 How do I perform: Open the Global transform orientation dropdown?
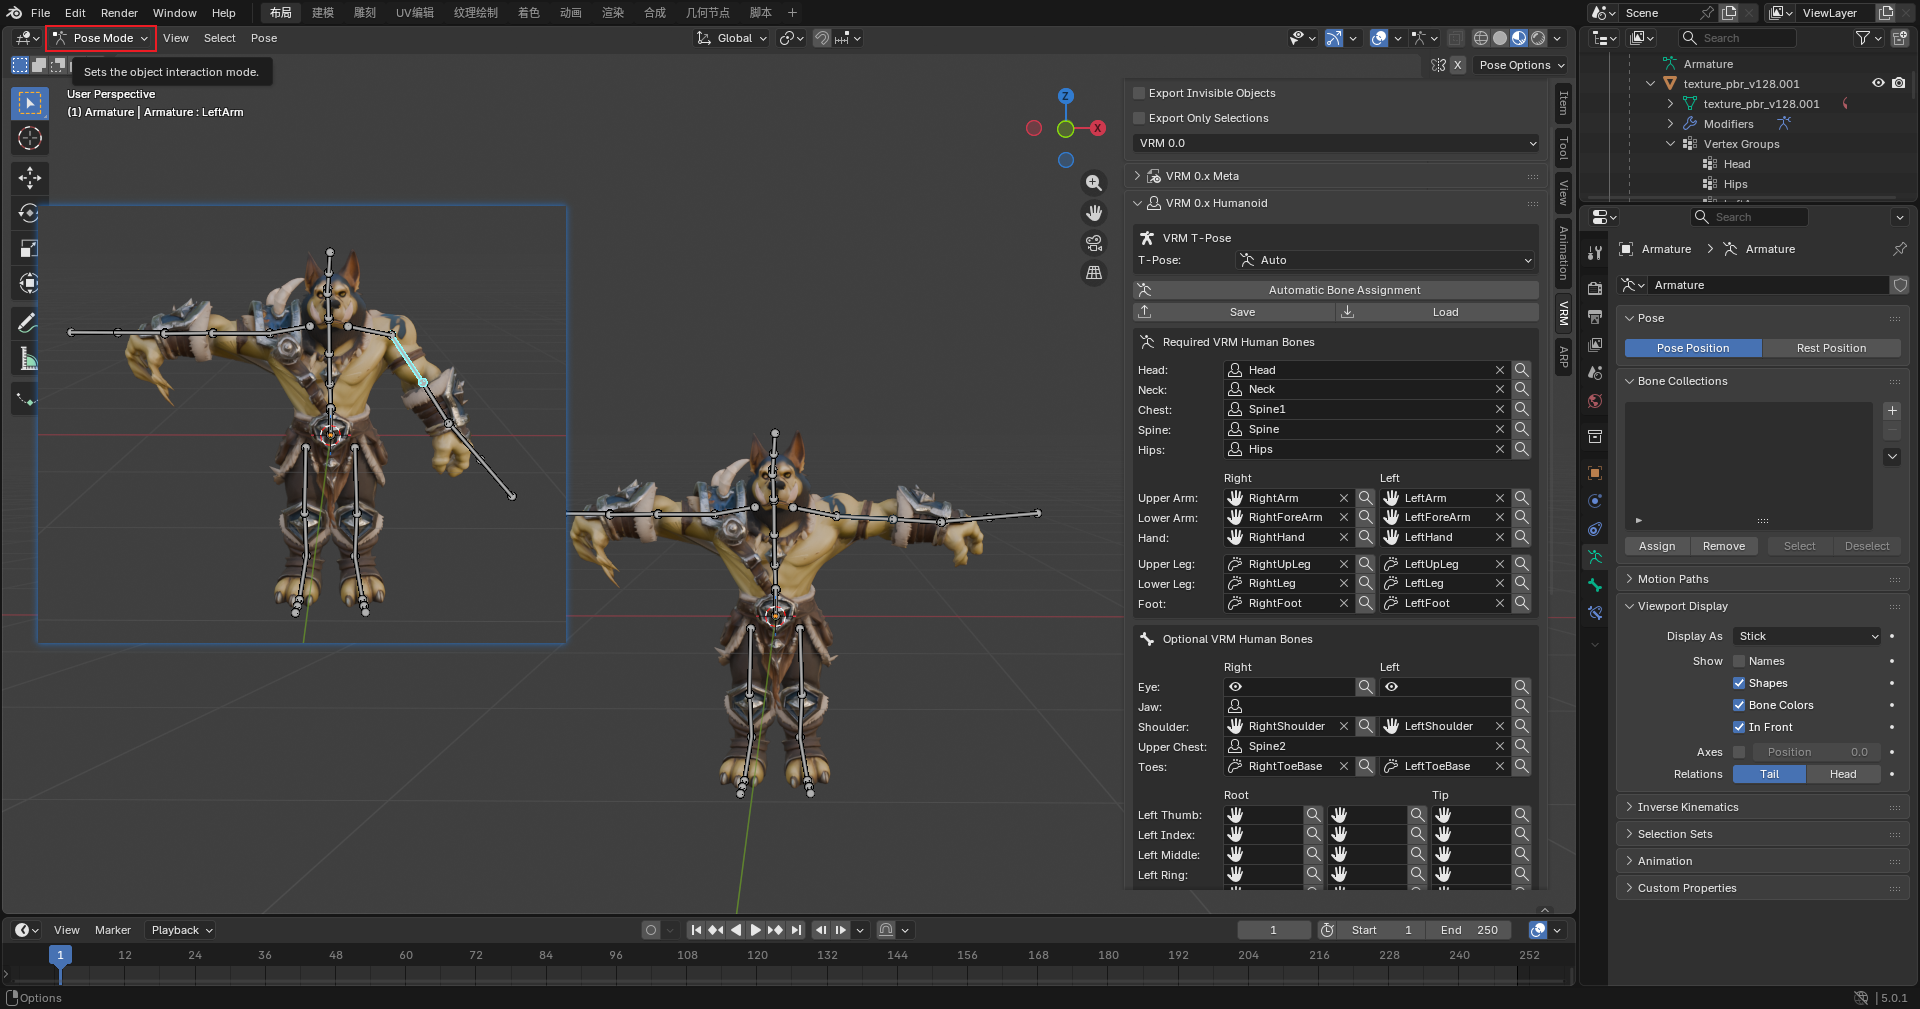(733, 38)
